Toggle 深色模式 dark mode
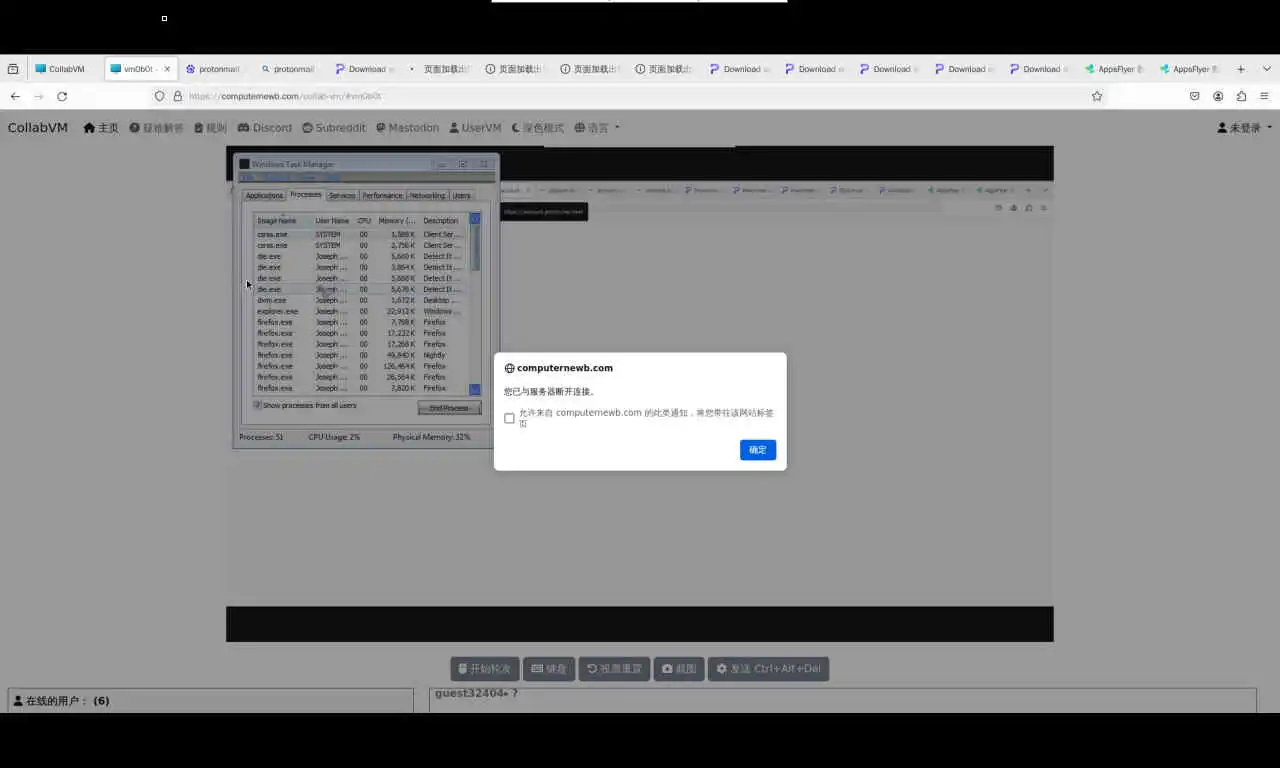 pos(538,128)
